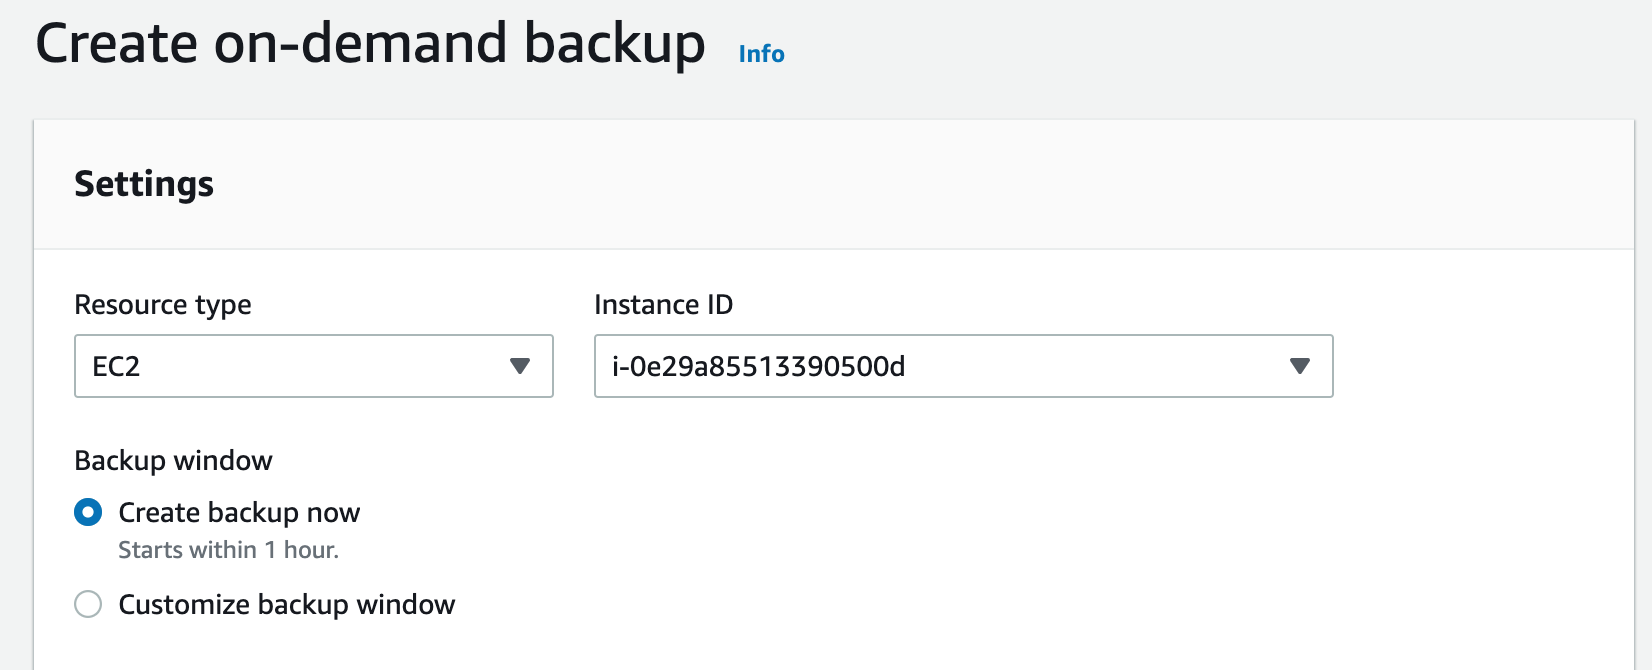Click empty space inside the Resource type box
This screenshot has height=670, width=1652.
click(x=320, y=367)
